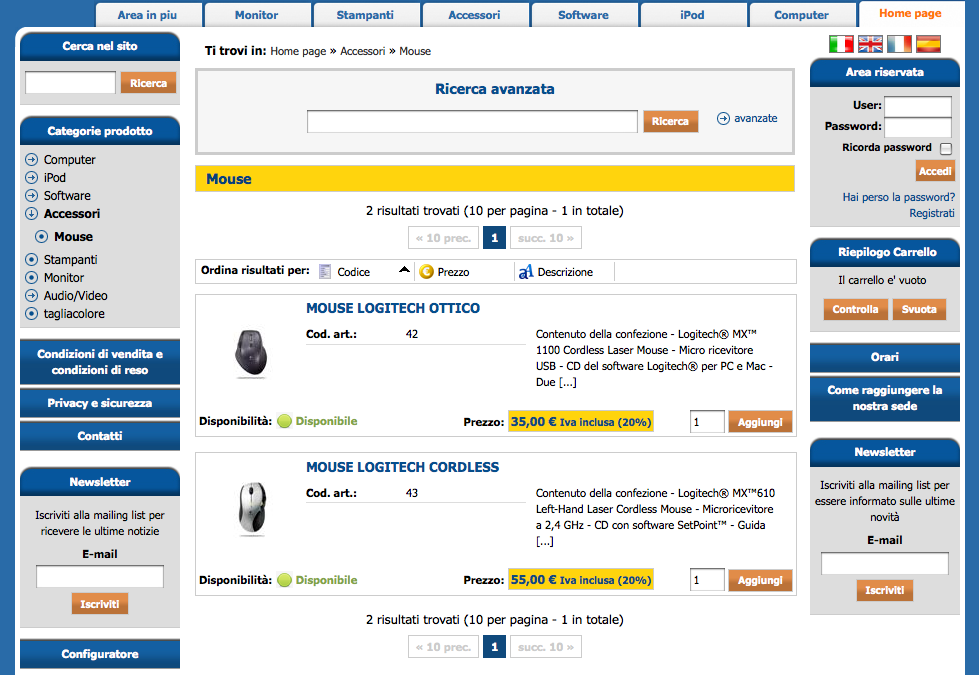The image size is (979, 675).
Task: Click the bullet icon beside tagliacolore category
Action: tap(31, 313)
